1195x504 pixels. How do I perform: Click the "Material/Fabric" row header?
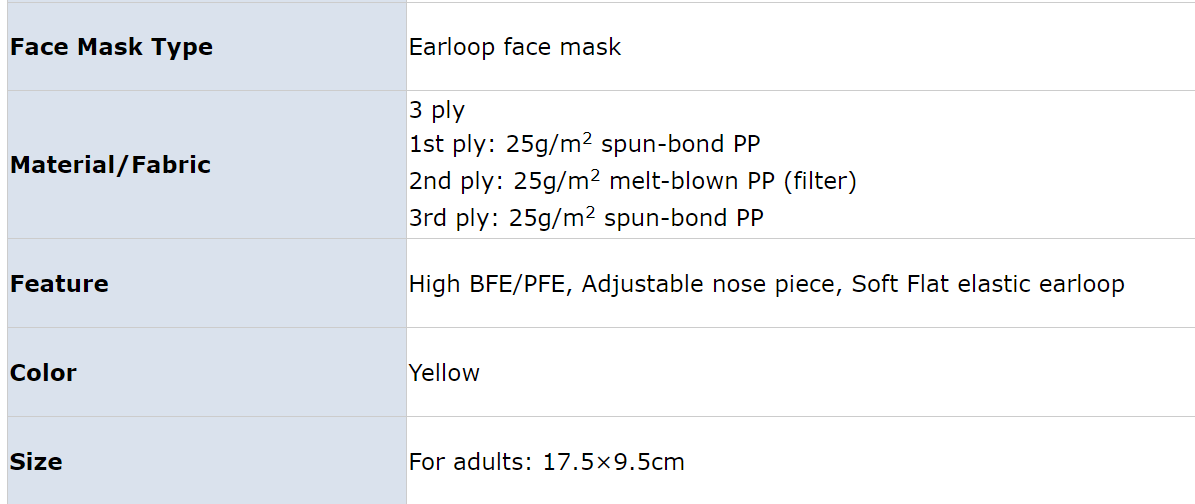coord(110,165)
